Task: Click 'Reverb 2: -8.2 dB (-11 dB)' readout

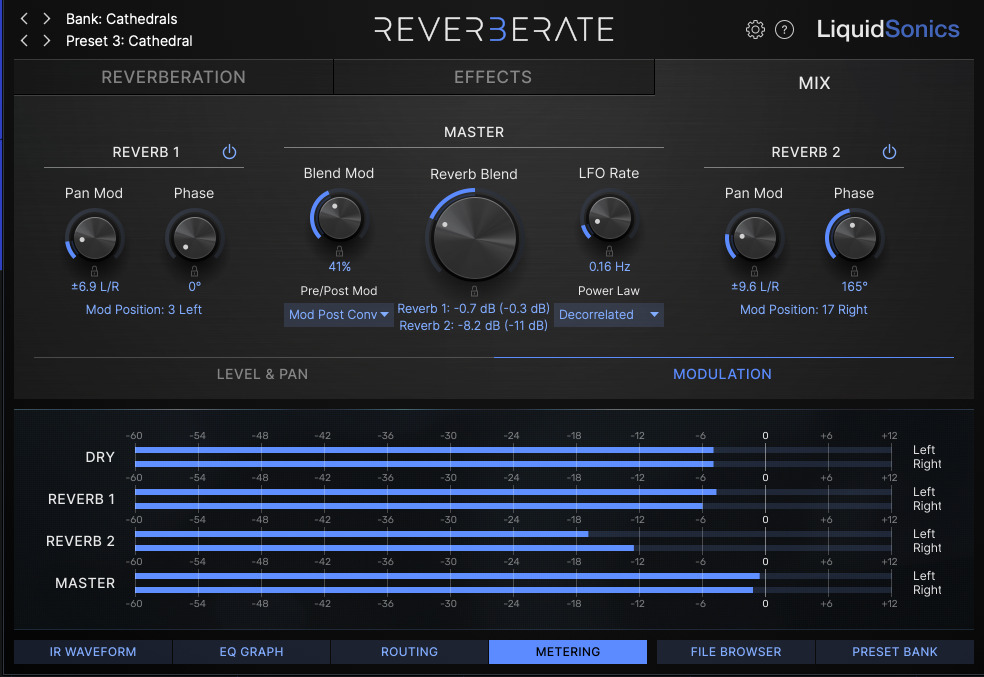Action: click(474, 326)
